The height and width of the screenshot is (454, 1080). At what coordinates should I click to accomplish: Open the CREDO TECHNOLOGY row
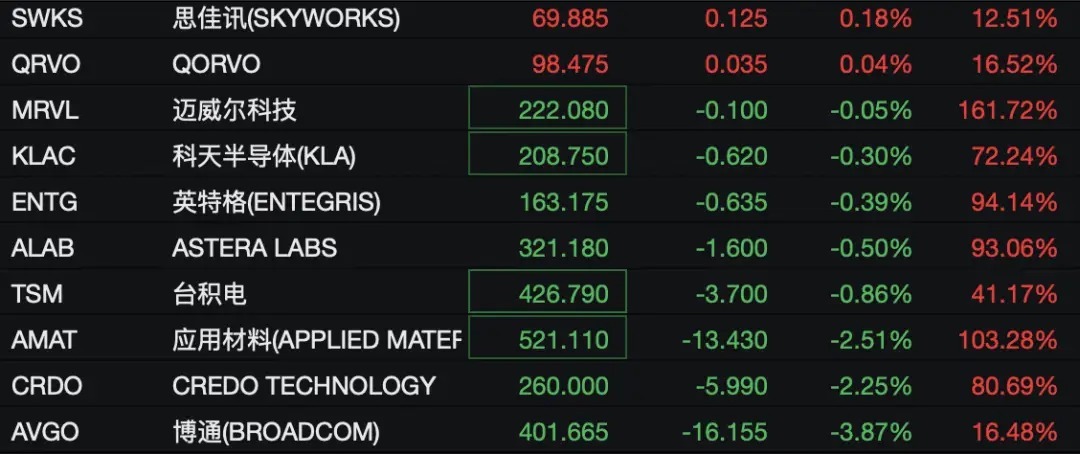pyautogui.click(x=540, y=385)
